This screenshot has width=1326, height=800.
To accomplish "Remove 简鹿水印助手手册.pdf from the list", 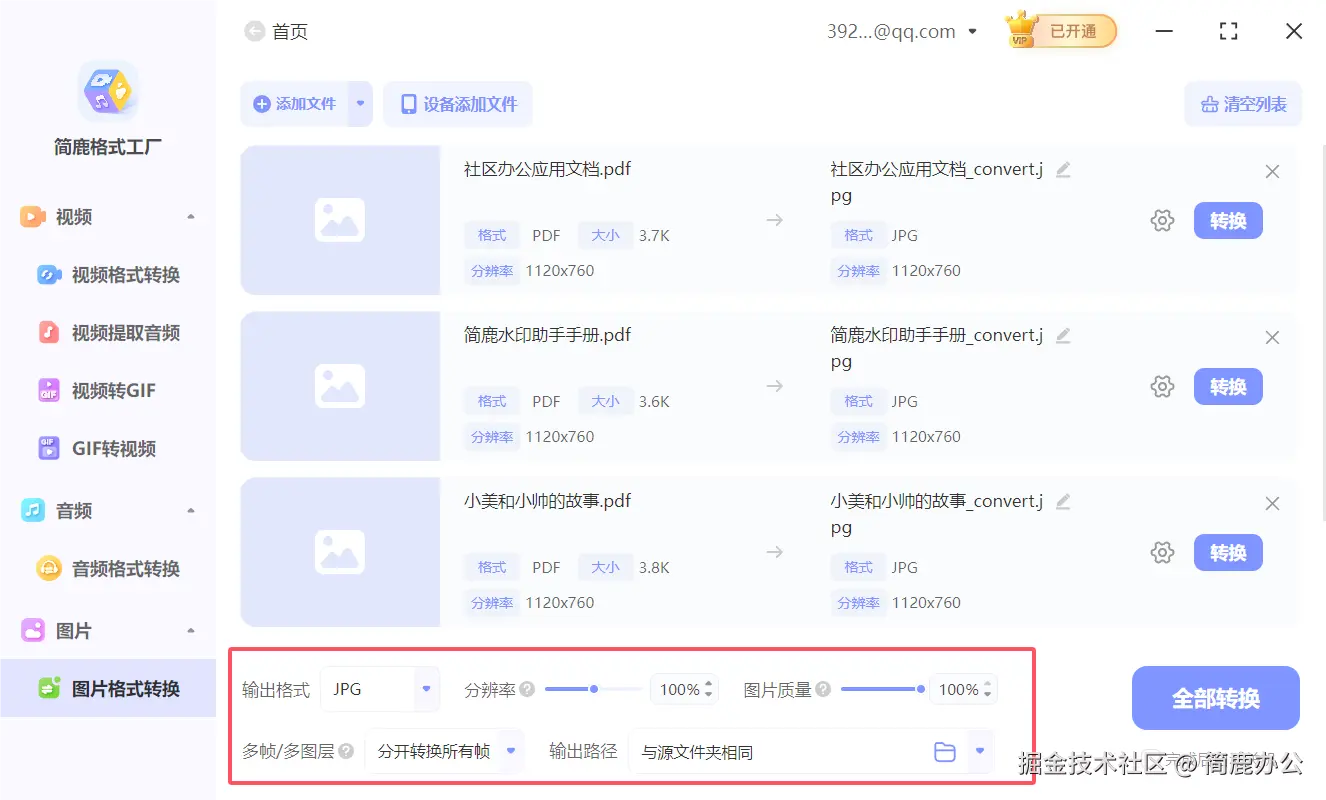I will click(x=1272, y=338).
